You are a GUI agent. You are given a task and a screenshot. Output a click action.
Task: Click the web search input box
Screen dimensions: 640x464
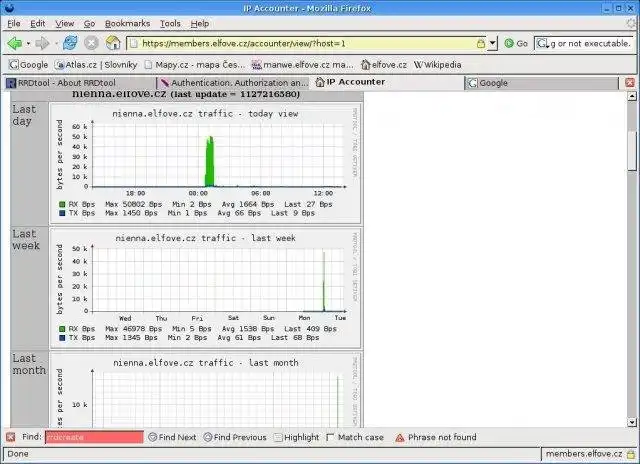(590, 43)
